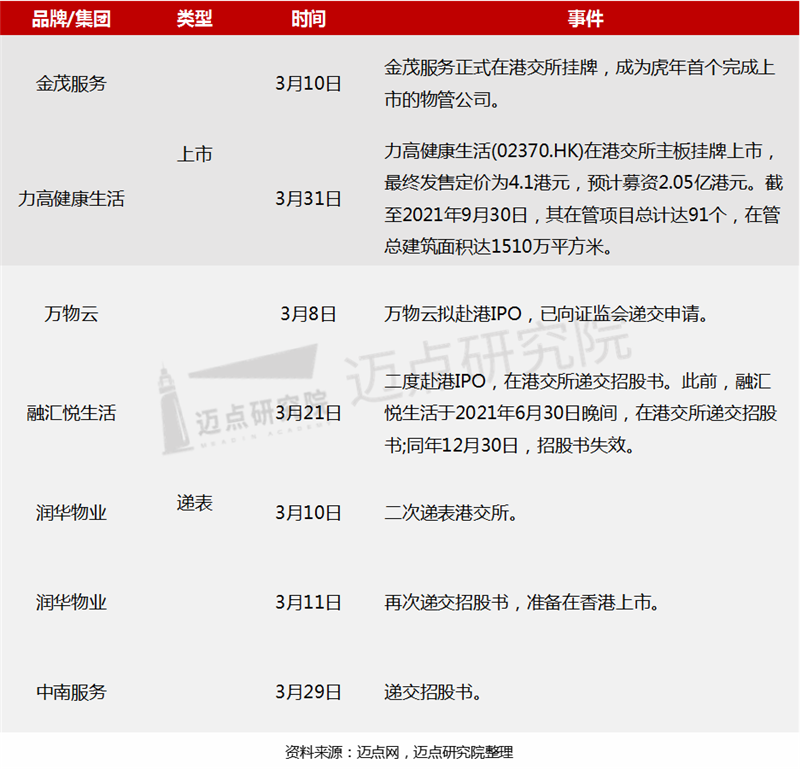Click the 万物云 brand cell
The width and height of the screenshot is (800, 769).
click(71, 314)
